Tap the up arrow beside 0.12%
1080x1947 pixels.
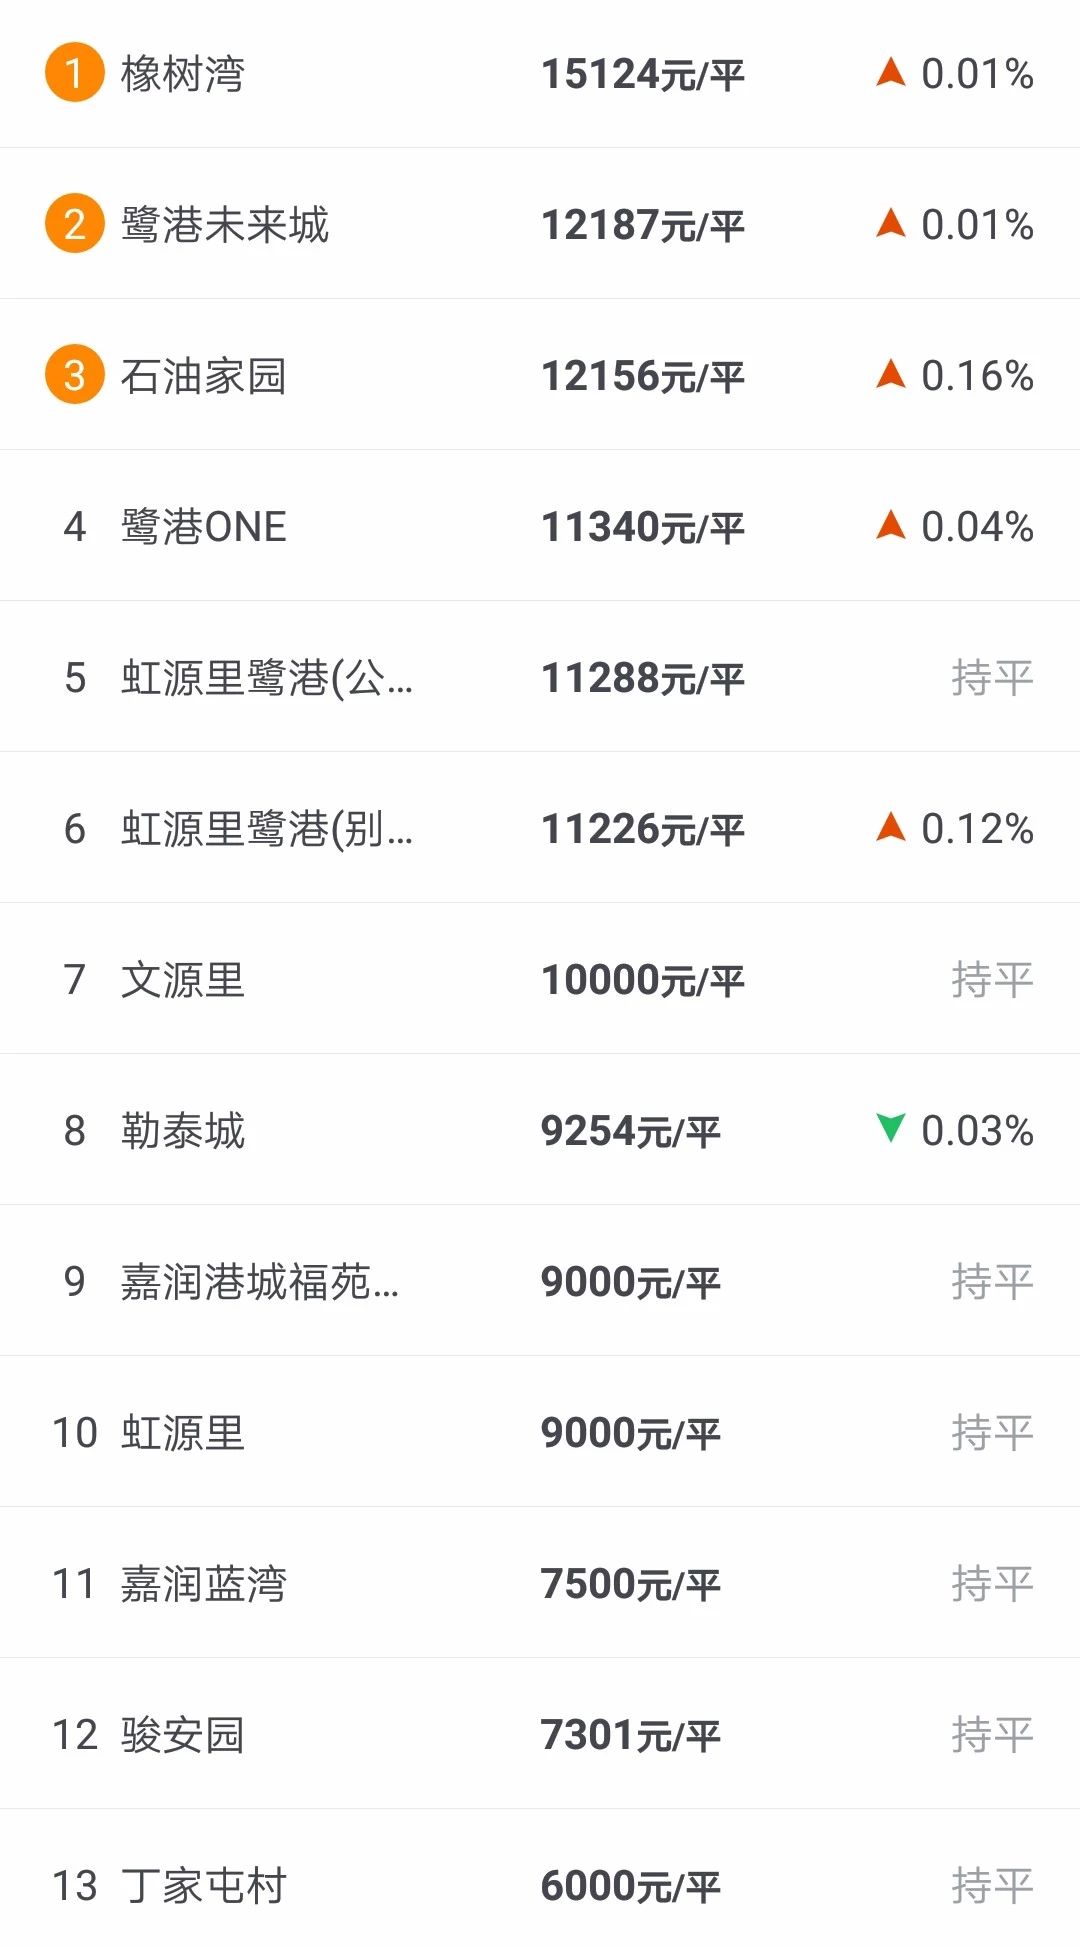coord(890,827)
